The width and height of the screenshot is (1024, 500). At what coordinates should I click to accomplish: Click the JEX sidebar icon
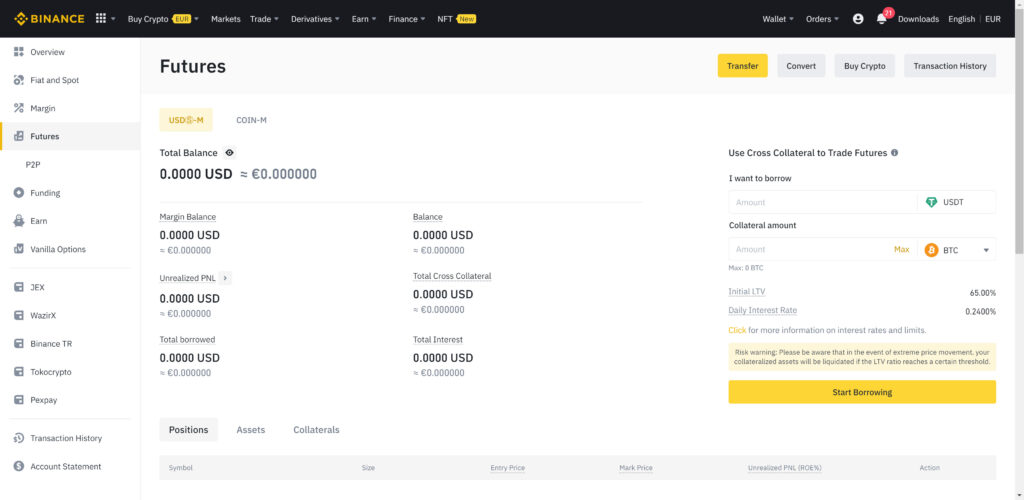19,287
